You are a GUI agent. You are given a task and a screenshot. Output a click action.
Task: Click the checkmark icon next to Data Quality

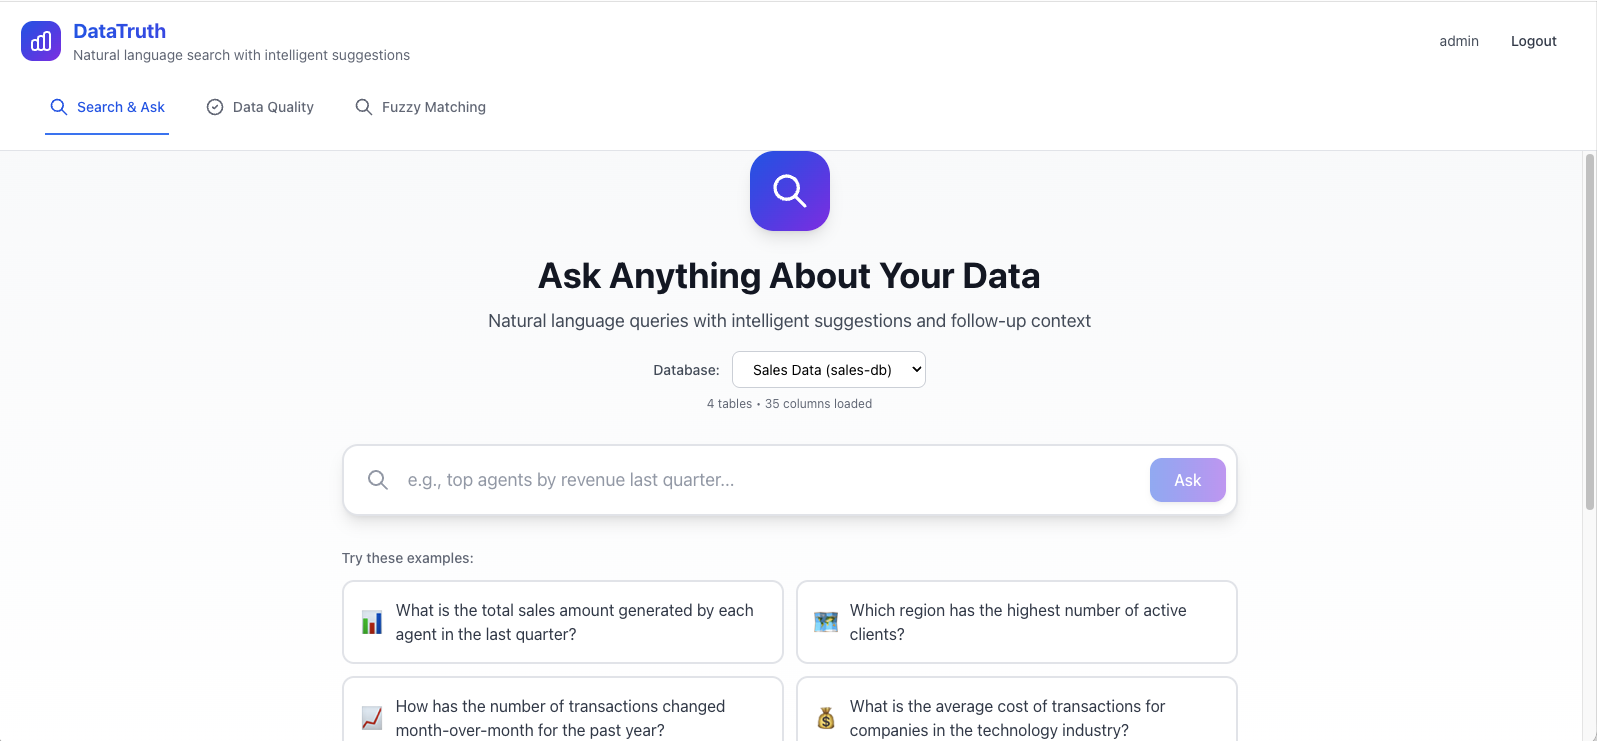(214, 106)
